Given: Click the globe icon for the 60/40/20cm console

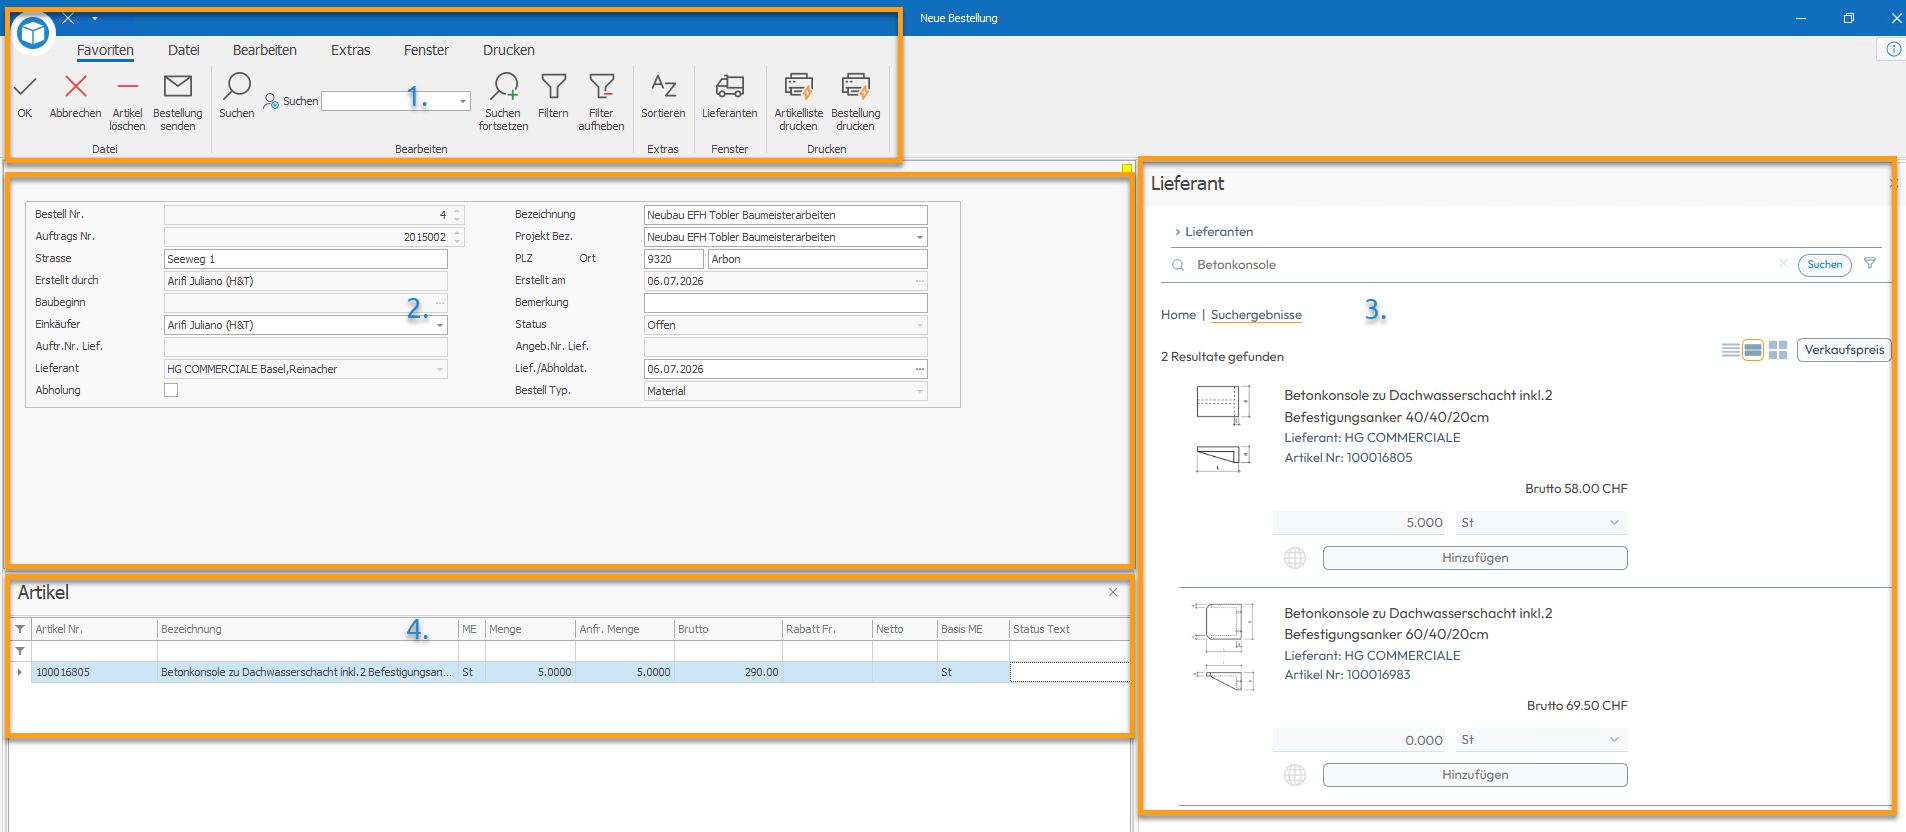Looking at the screenshot, I should tap(1295, 775).
